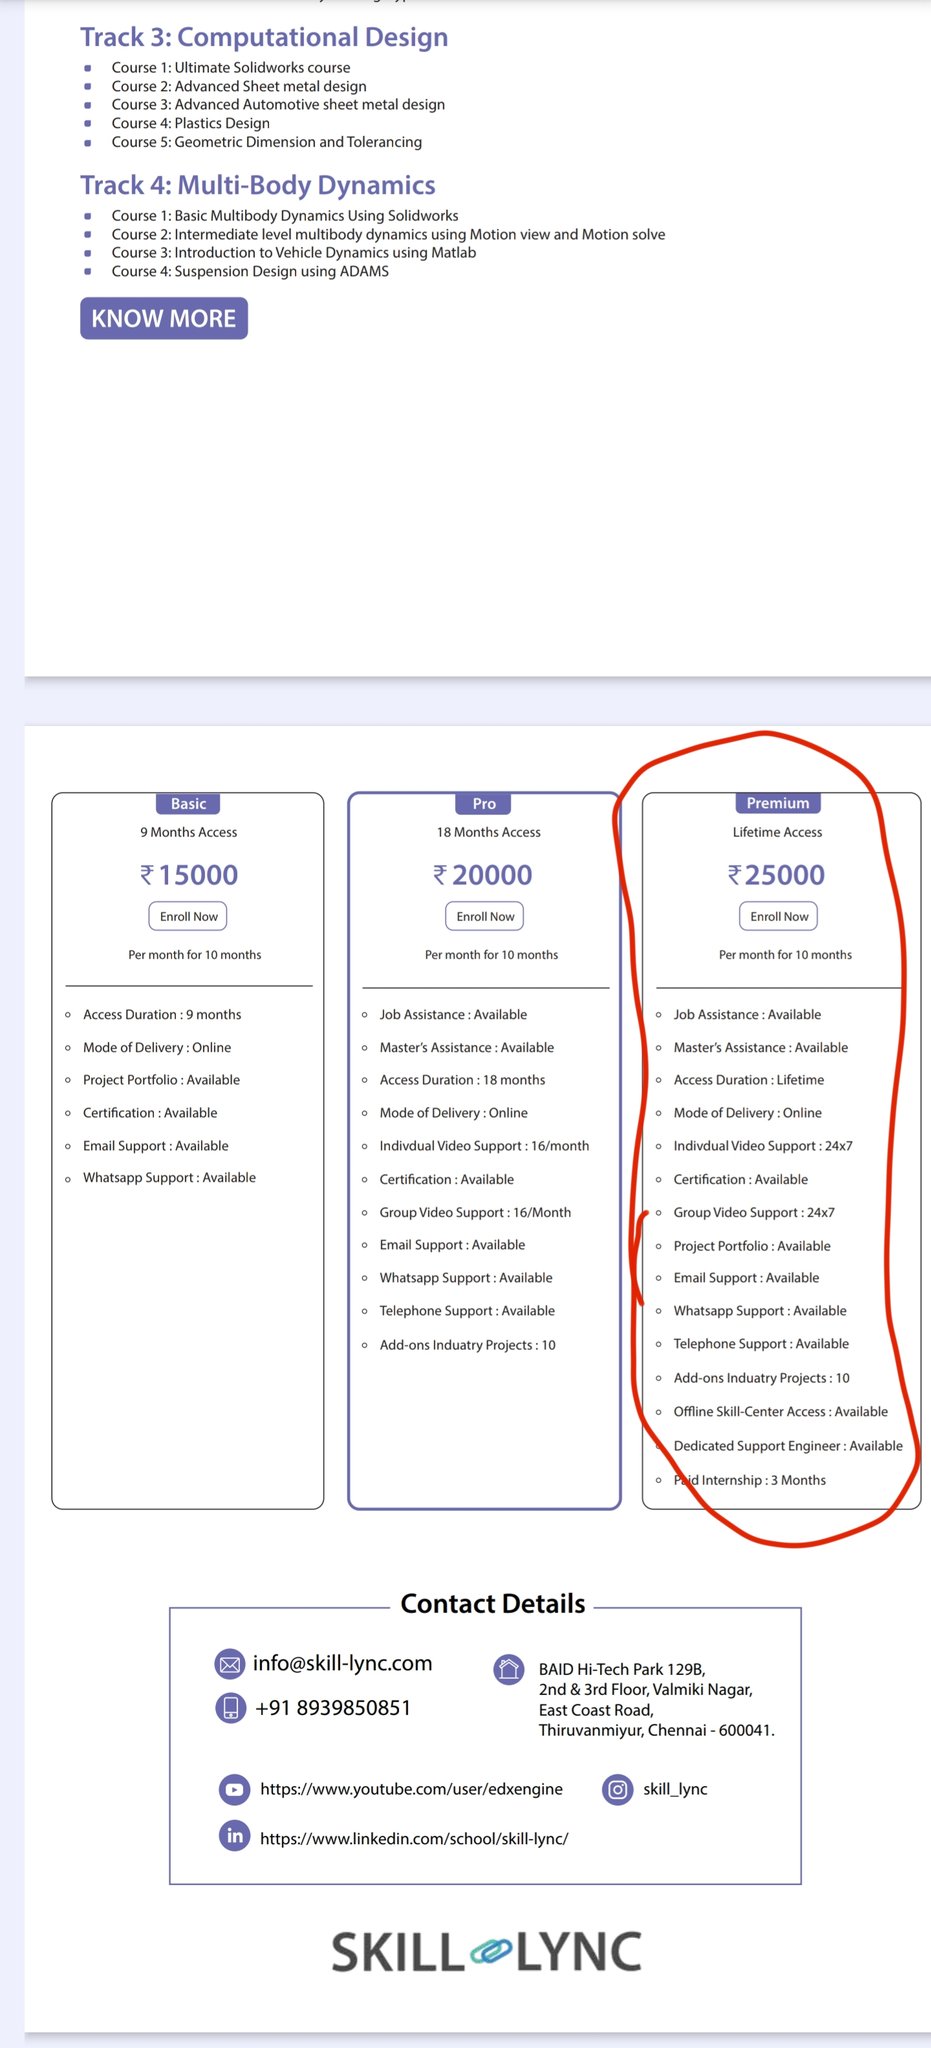Screen dimensions: 931x2048
Task: Enroll Now in the Pro plan
Action: pyautogui.click(x=485, y=916)
